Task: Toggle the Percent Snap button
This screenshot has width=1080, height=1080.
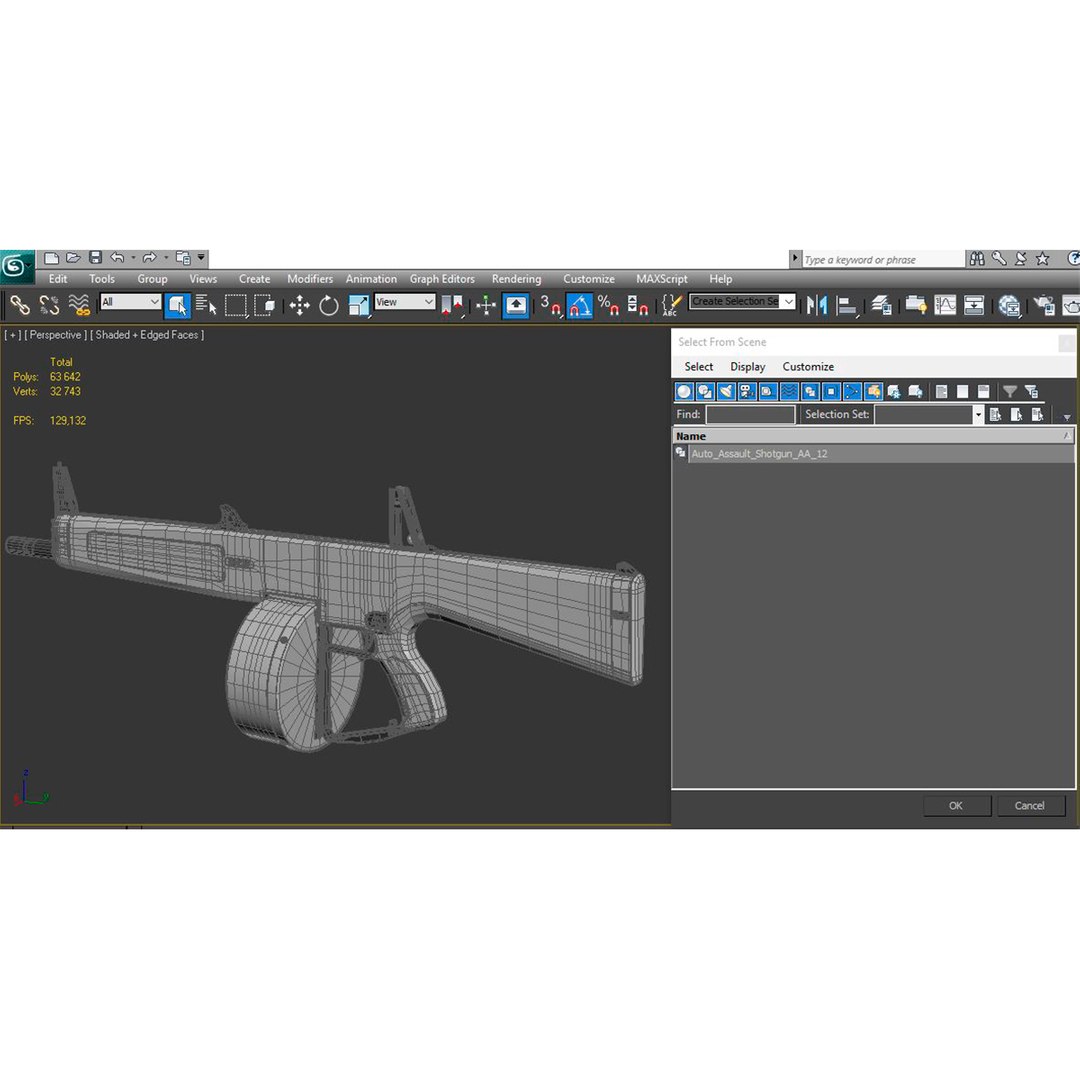Action: pos(608,305)
